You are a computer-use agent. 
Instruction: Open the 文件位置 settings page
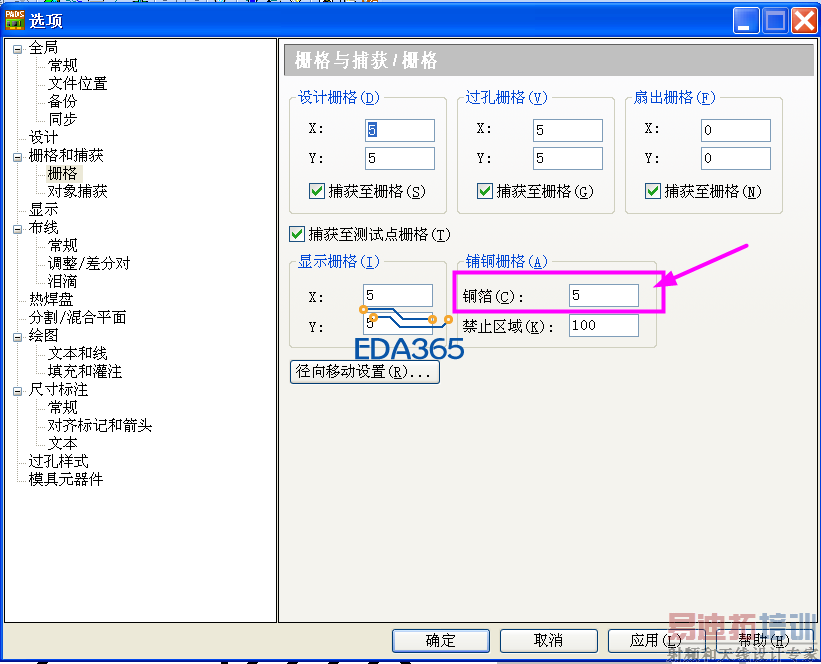tap(77, 83)
